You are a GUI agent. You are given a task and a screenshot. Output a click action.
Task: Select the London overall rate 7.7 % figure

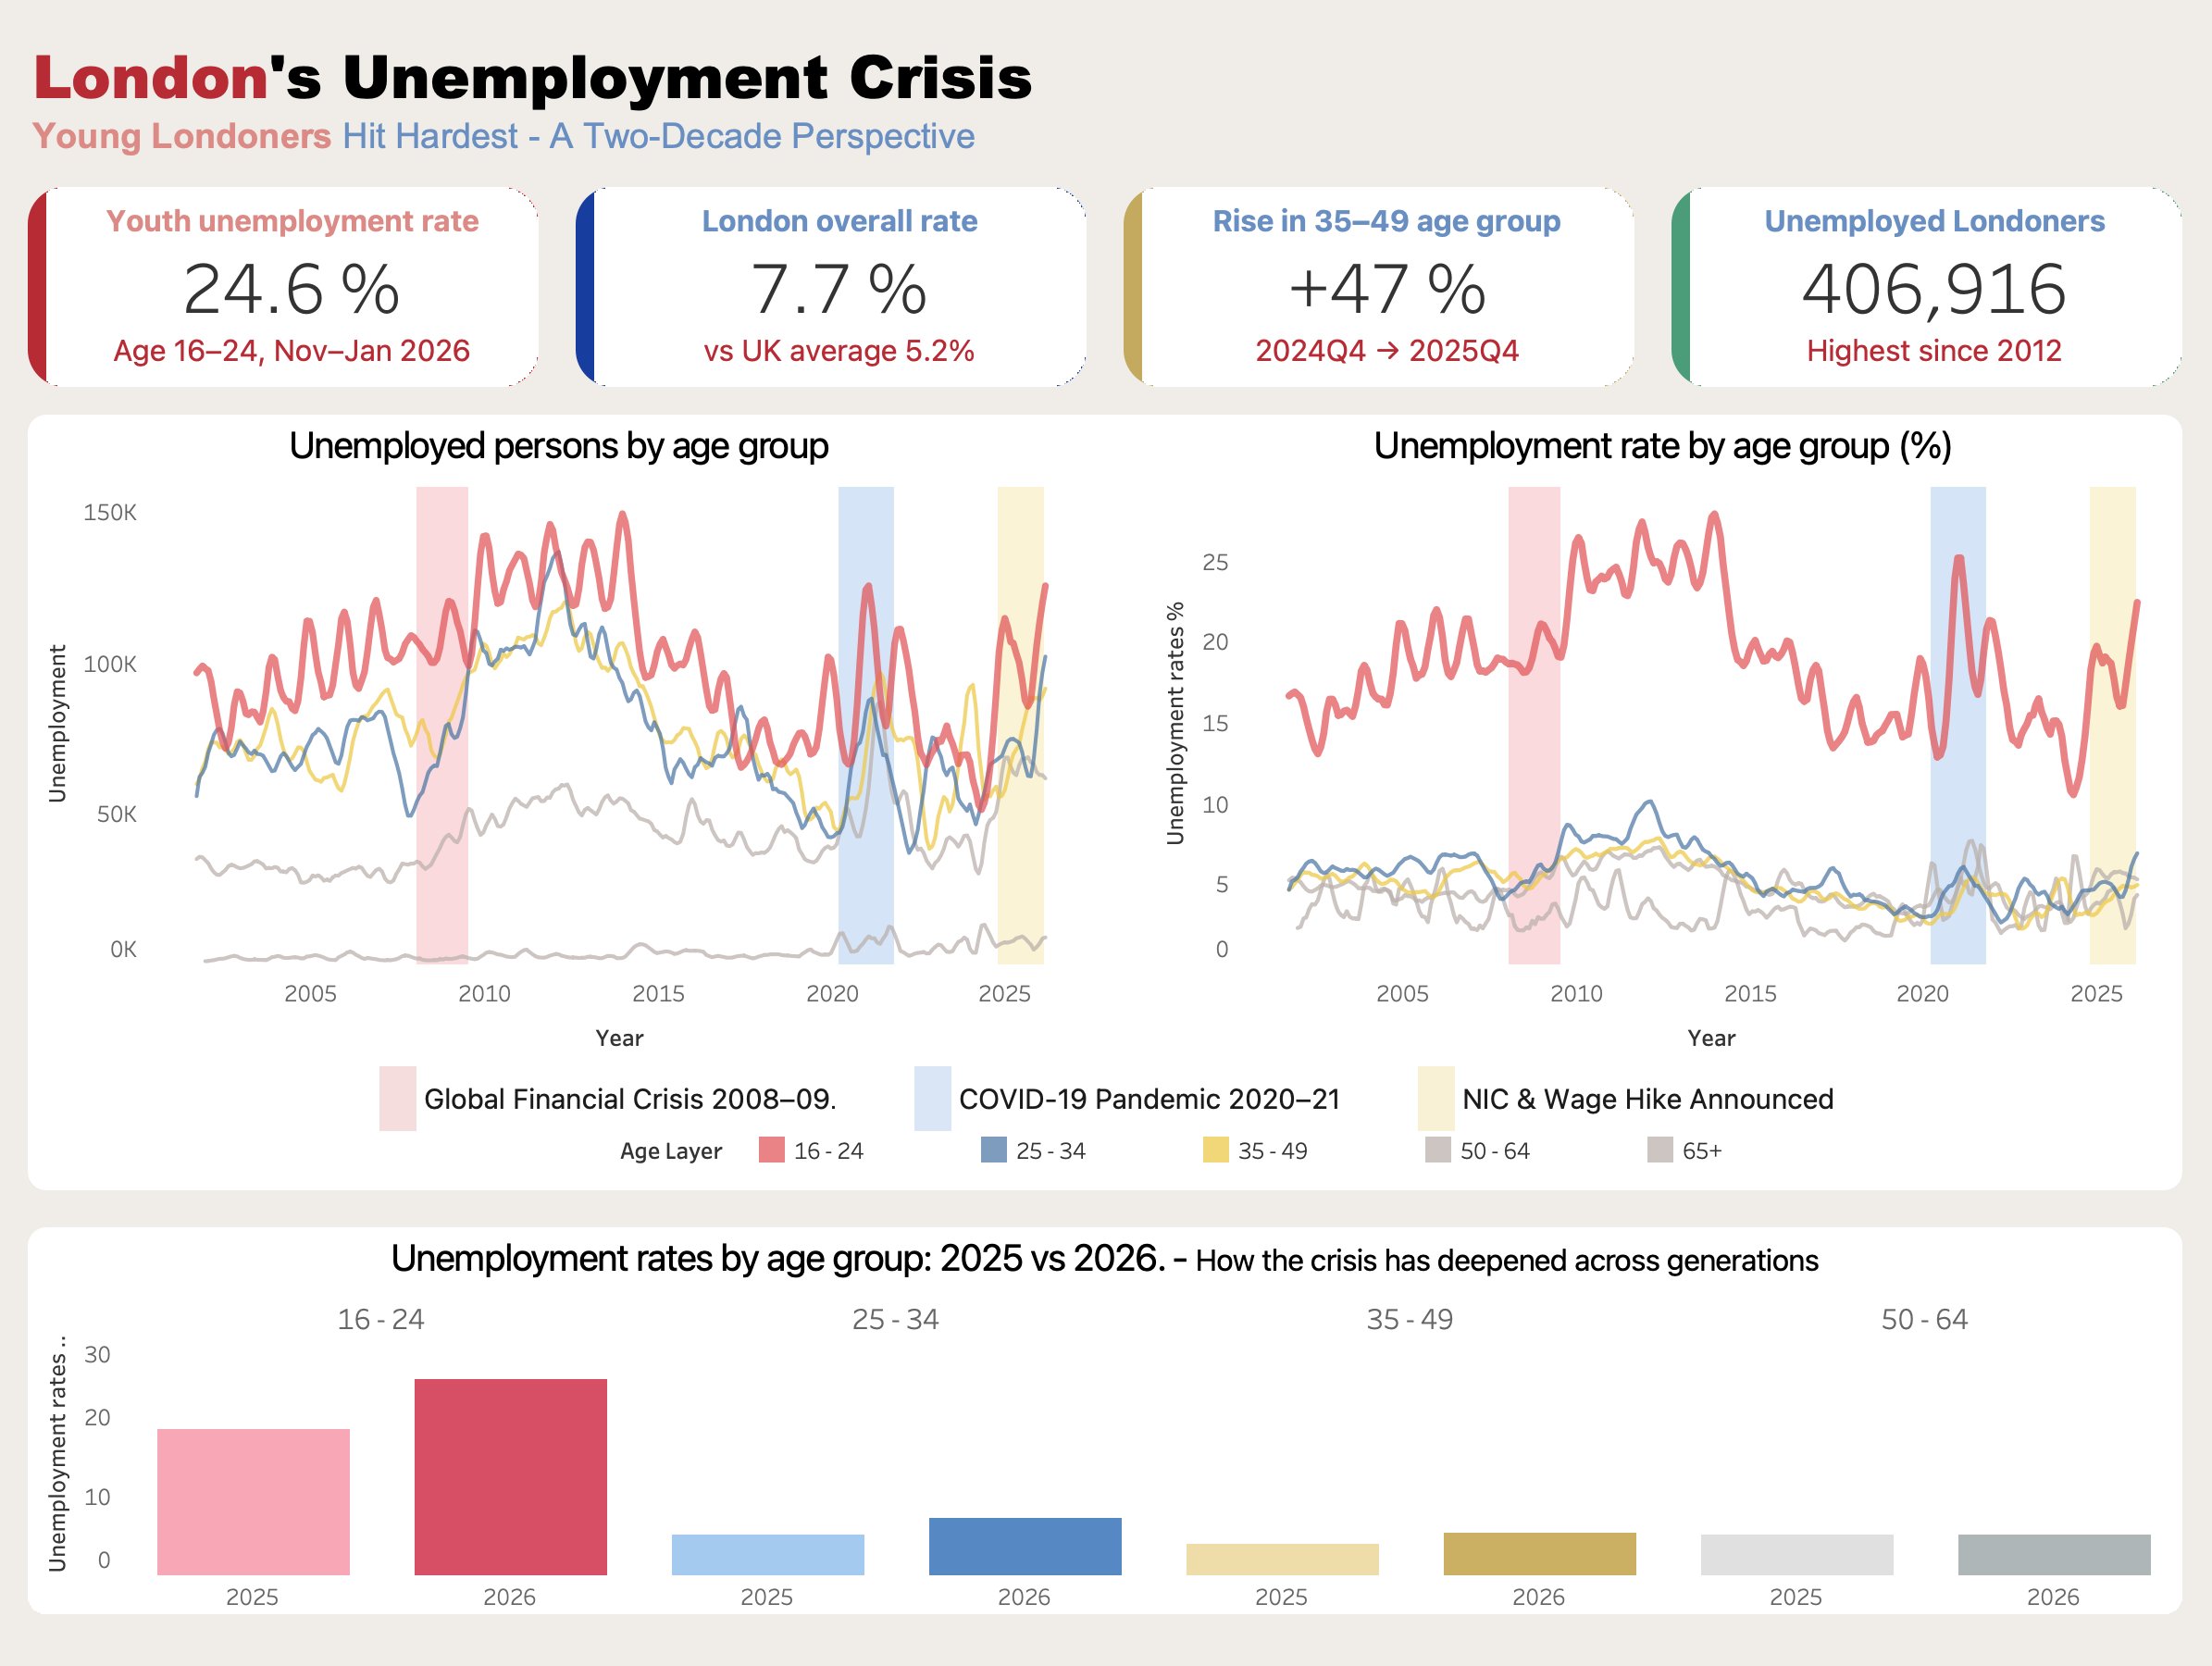click(x=838, y=289)
